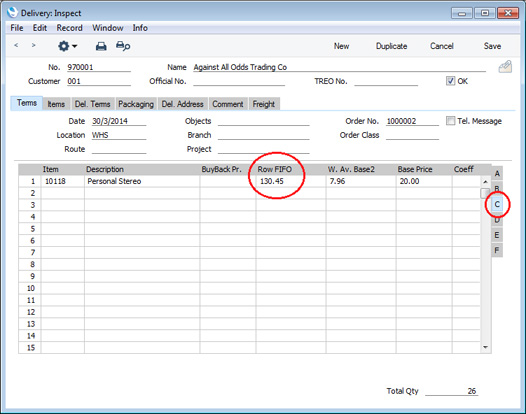Switch to flip A of the grid

(x=497, y=173)
